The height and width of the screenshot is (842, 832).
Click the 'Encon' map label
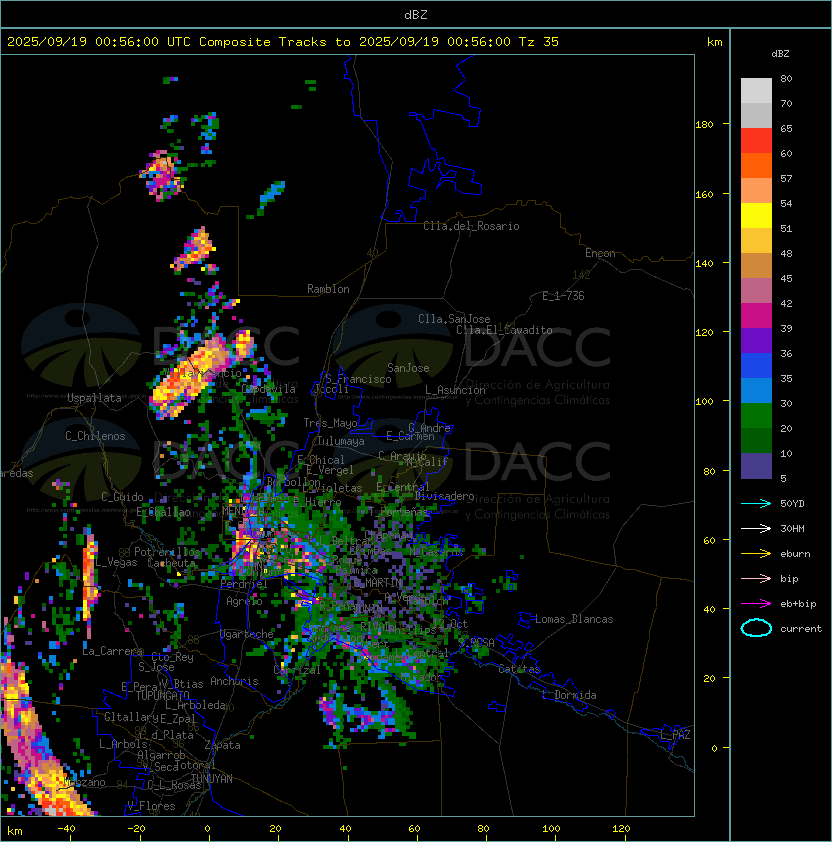coord(600,253)
